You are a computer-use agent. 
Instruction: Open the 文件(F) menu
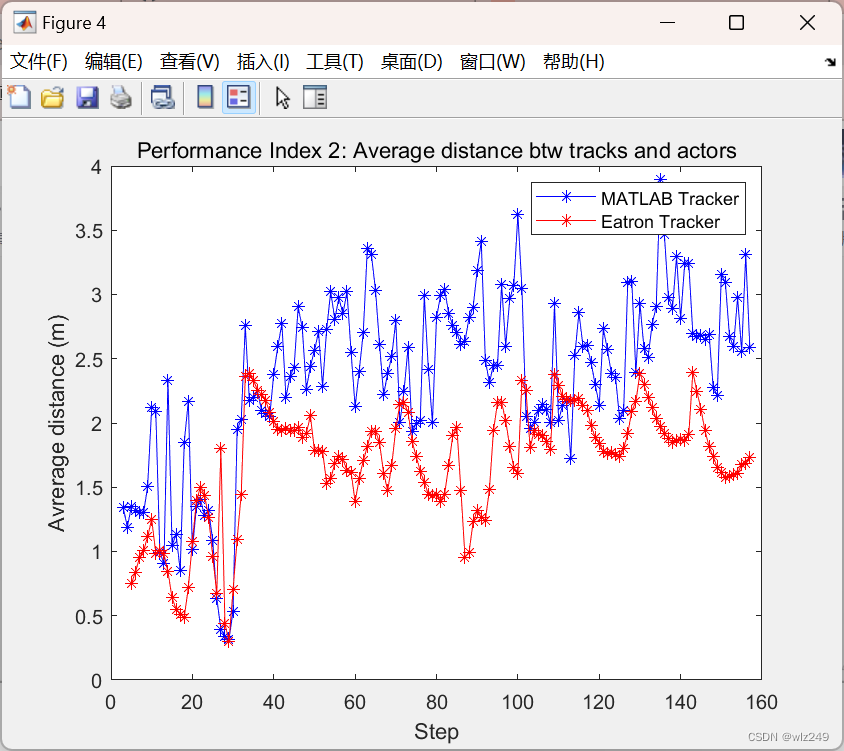pyautogui.click(x=39, y=61)
